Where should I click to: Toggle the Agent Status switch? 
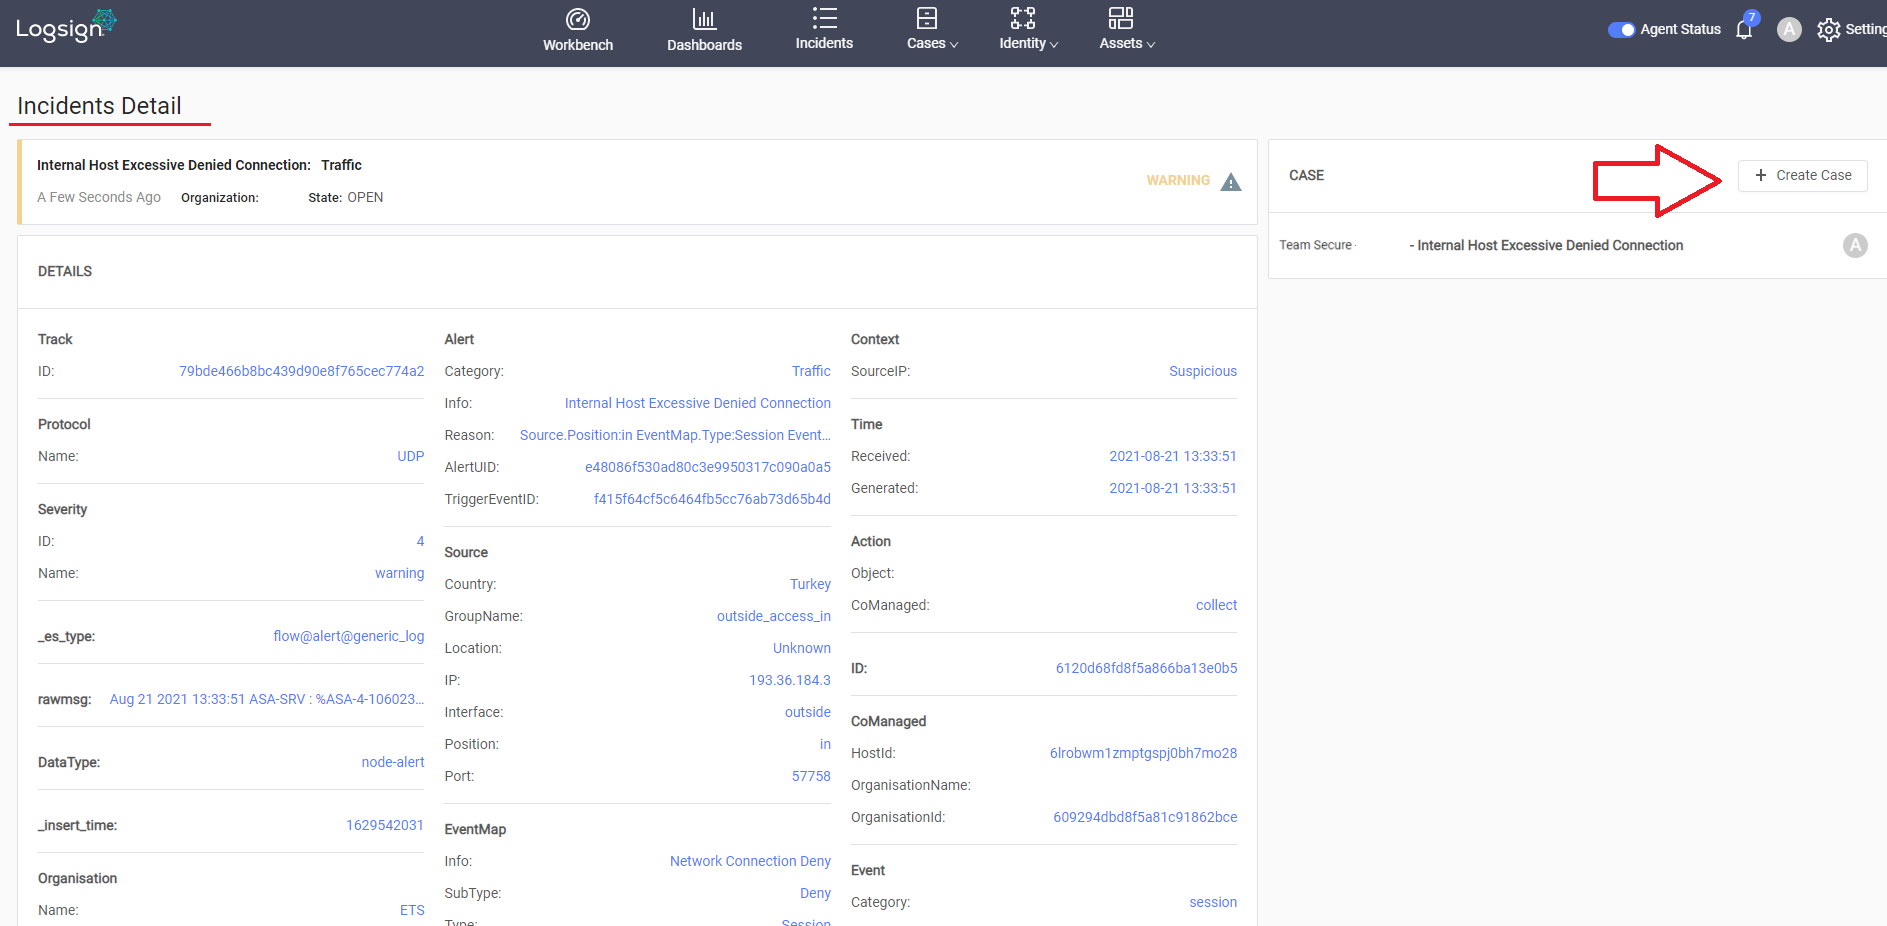1621,30
